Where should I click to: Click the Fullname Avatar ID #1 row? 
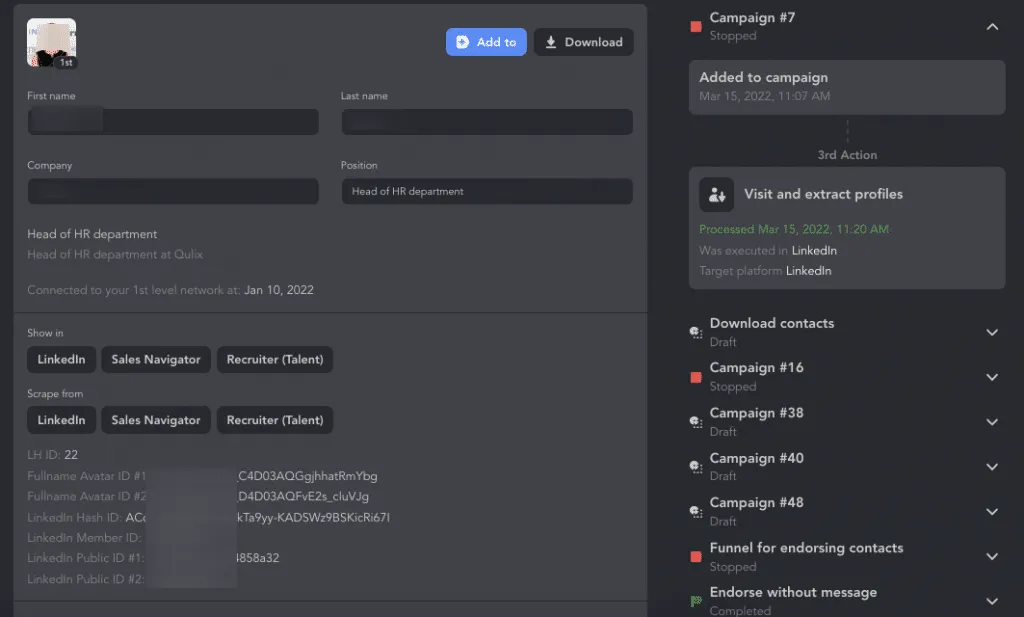(202, 476)
